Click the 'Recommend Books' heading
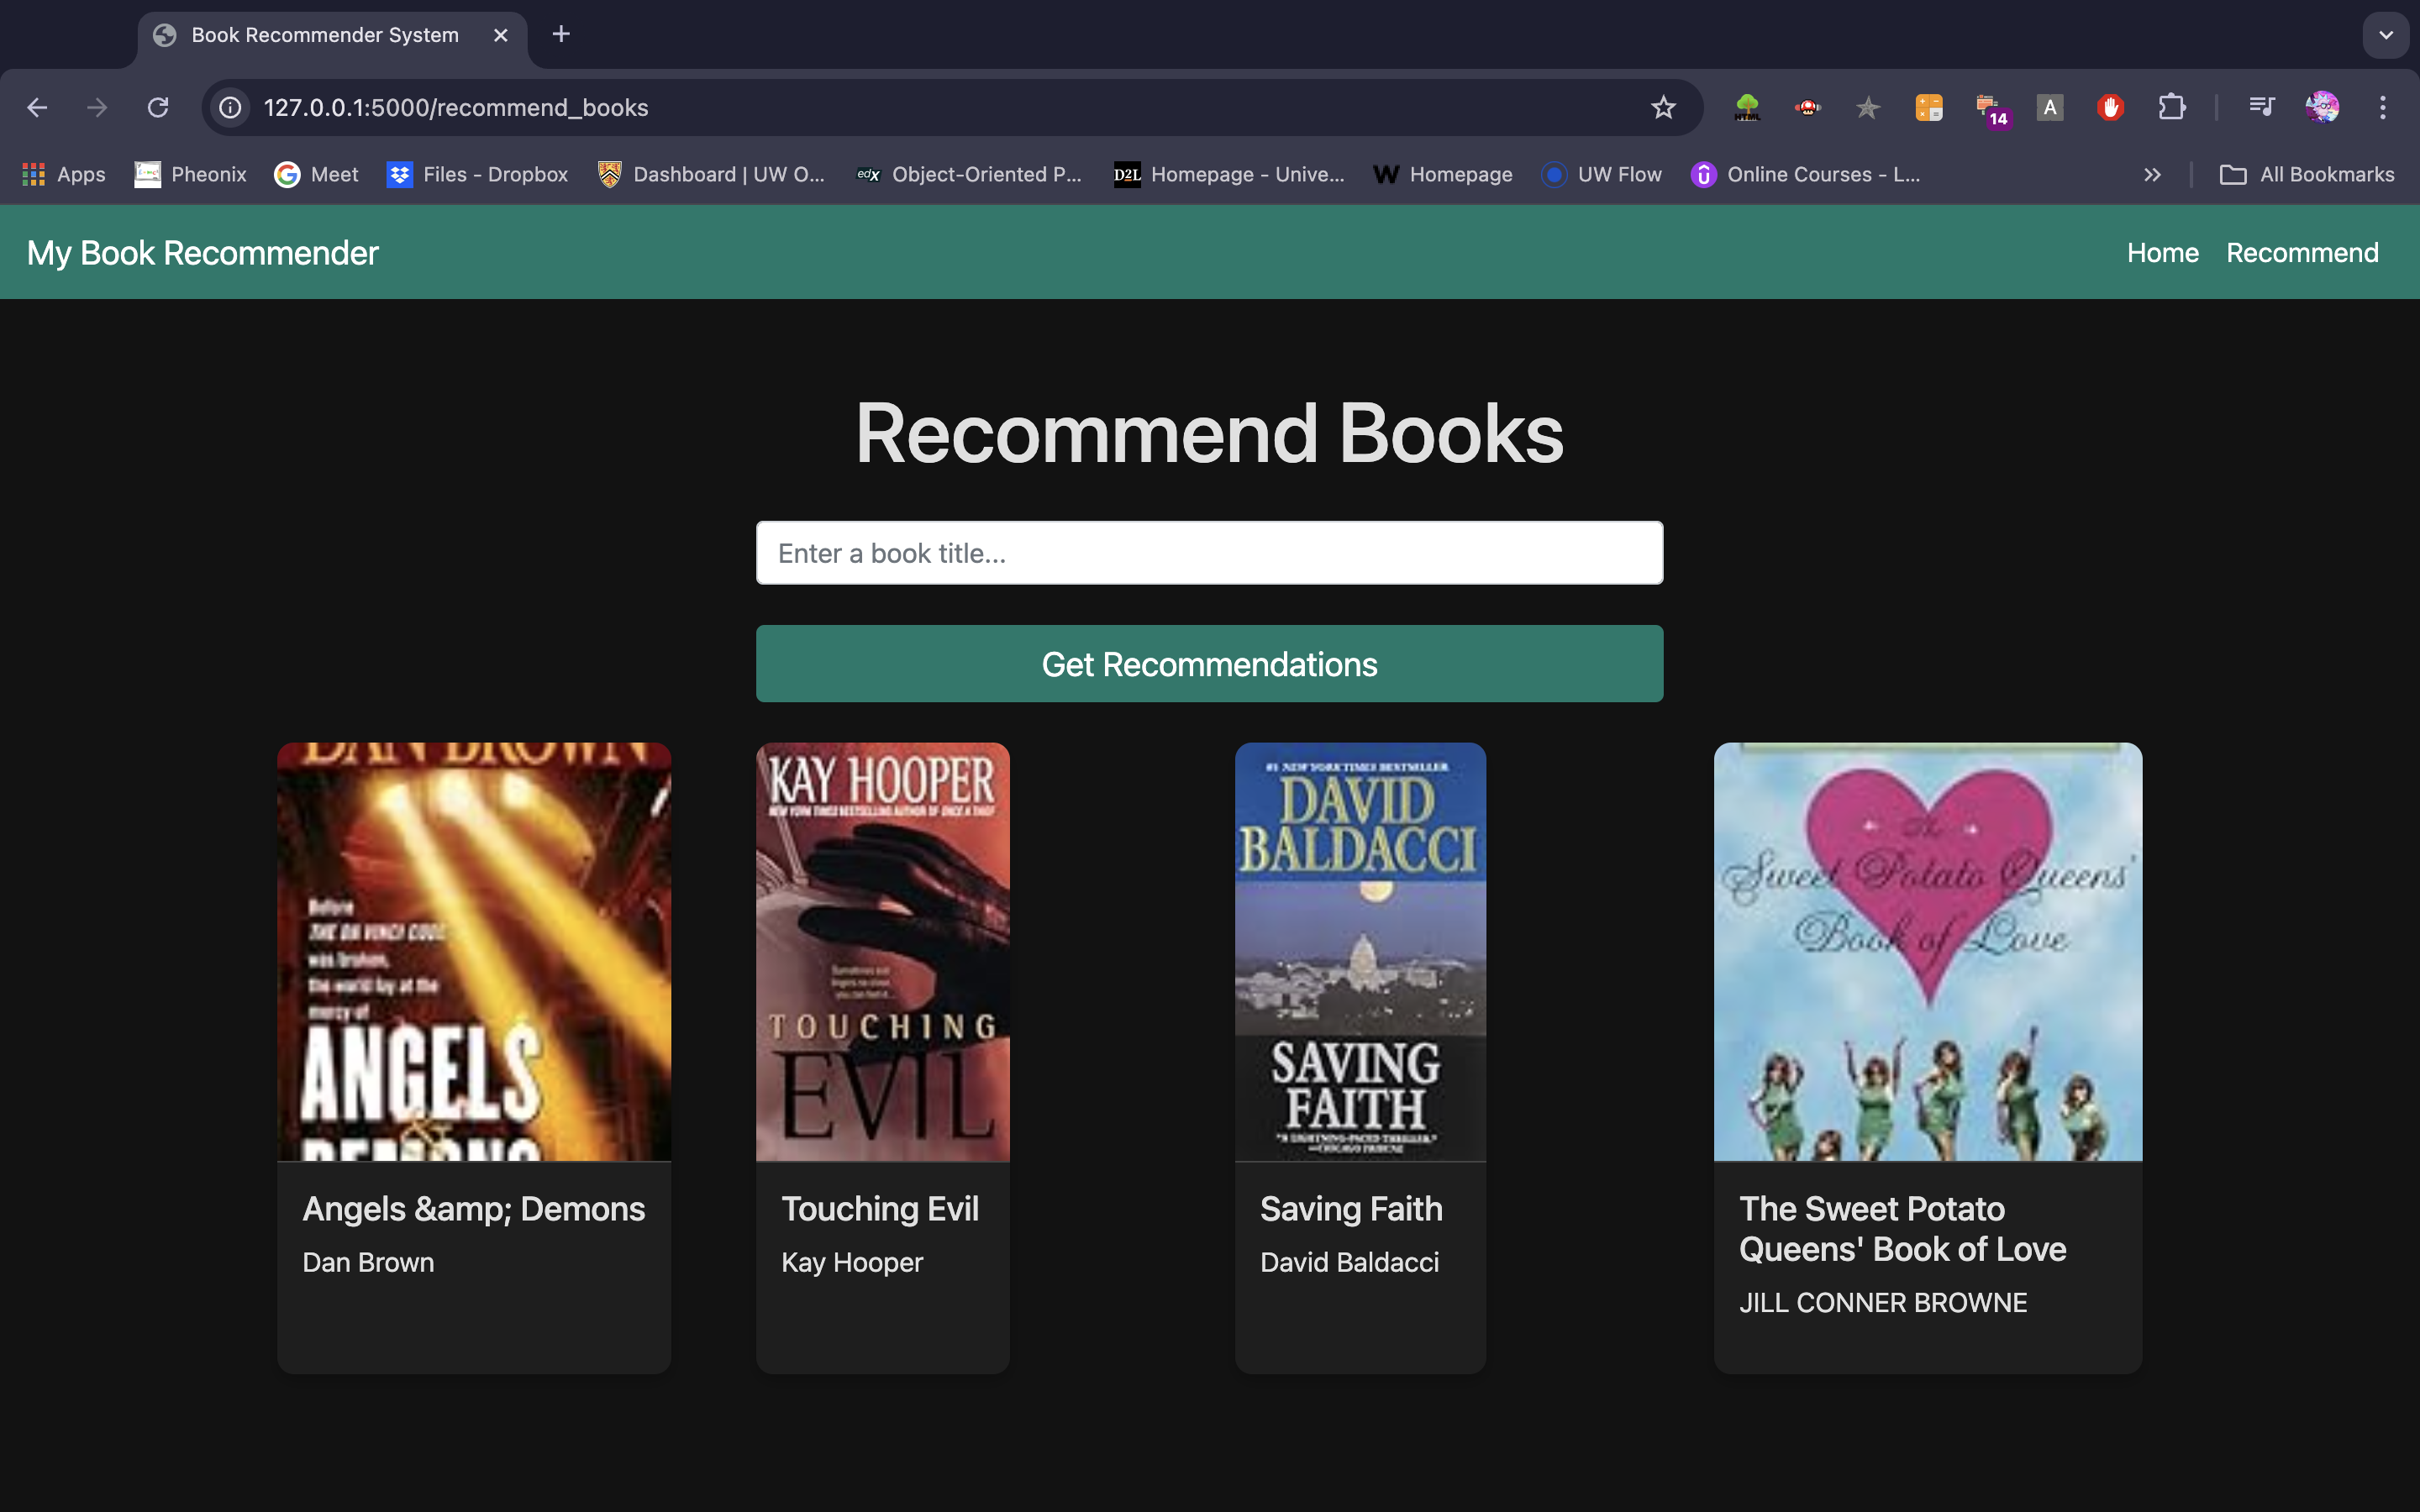This screenshot has width=2420, height=1512. pos(1209,434)
